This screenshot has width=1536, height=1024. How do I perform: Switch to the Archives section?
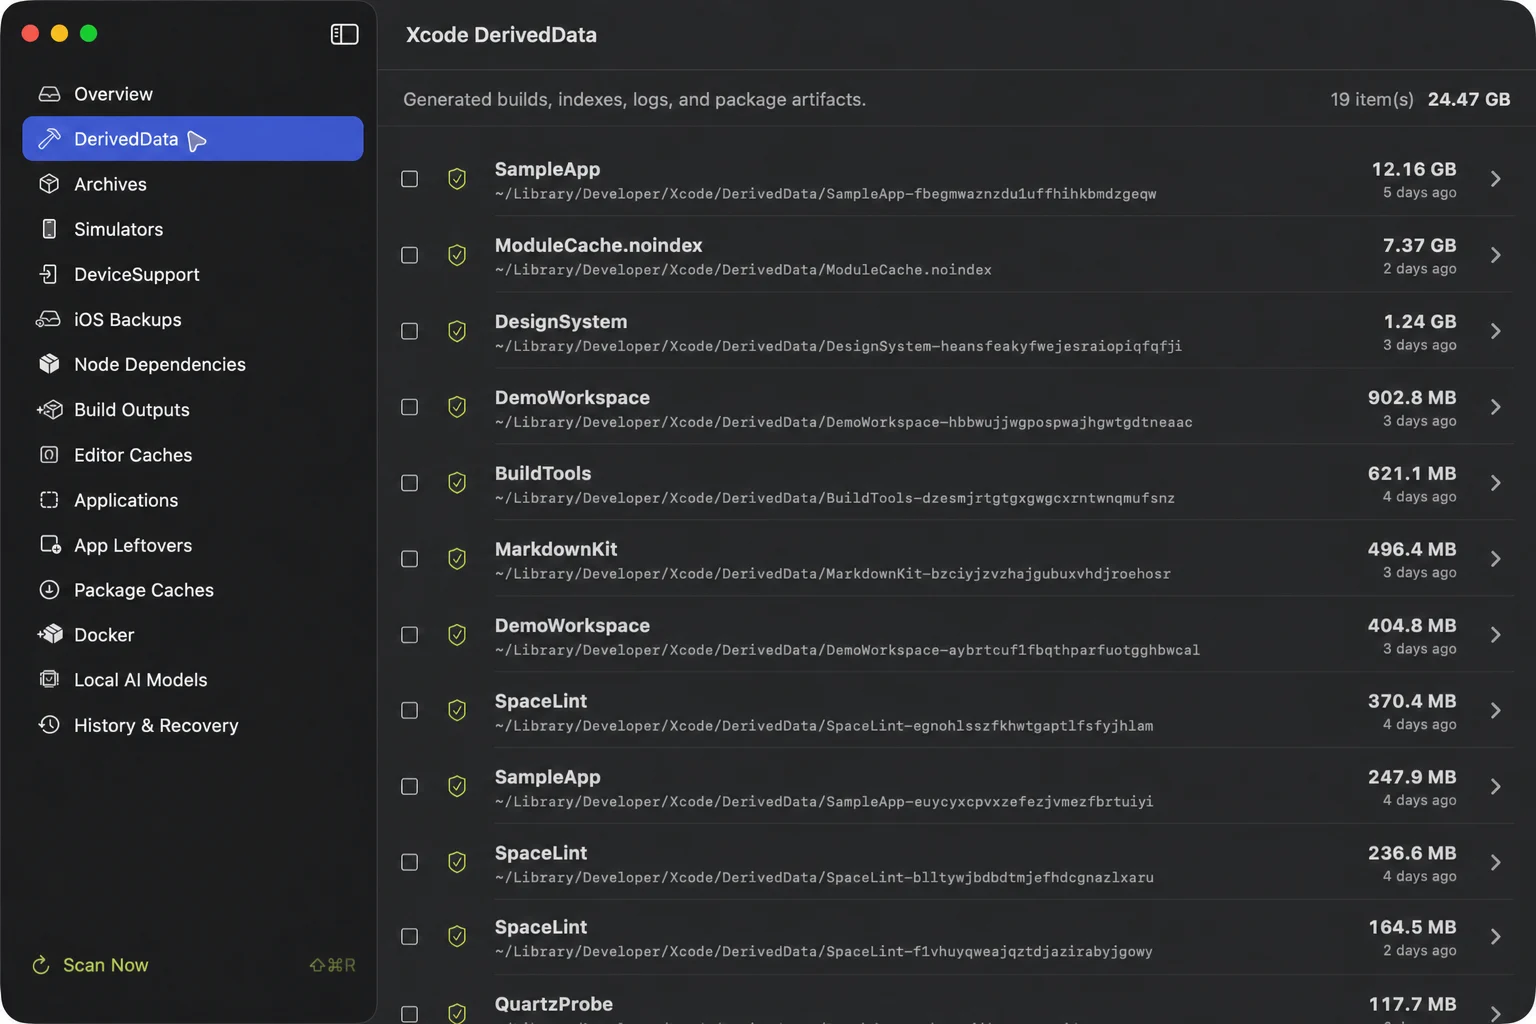193,184
